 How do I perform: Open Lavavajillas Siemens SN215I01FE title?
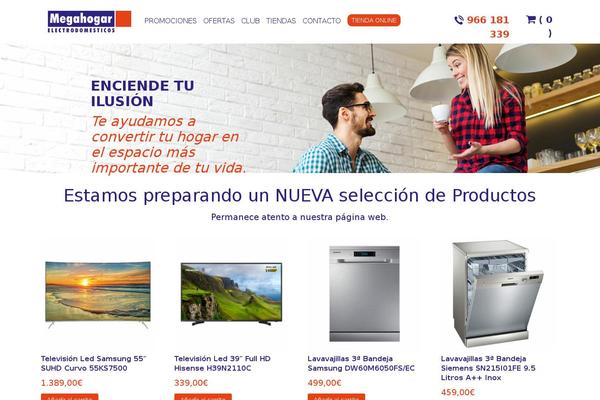tap(488, 368)
